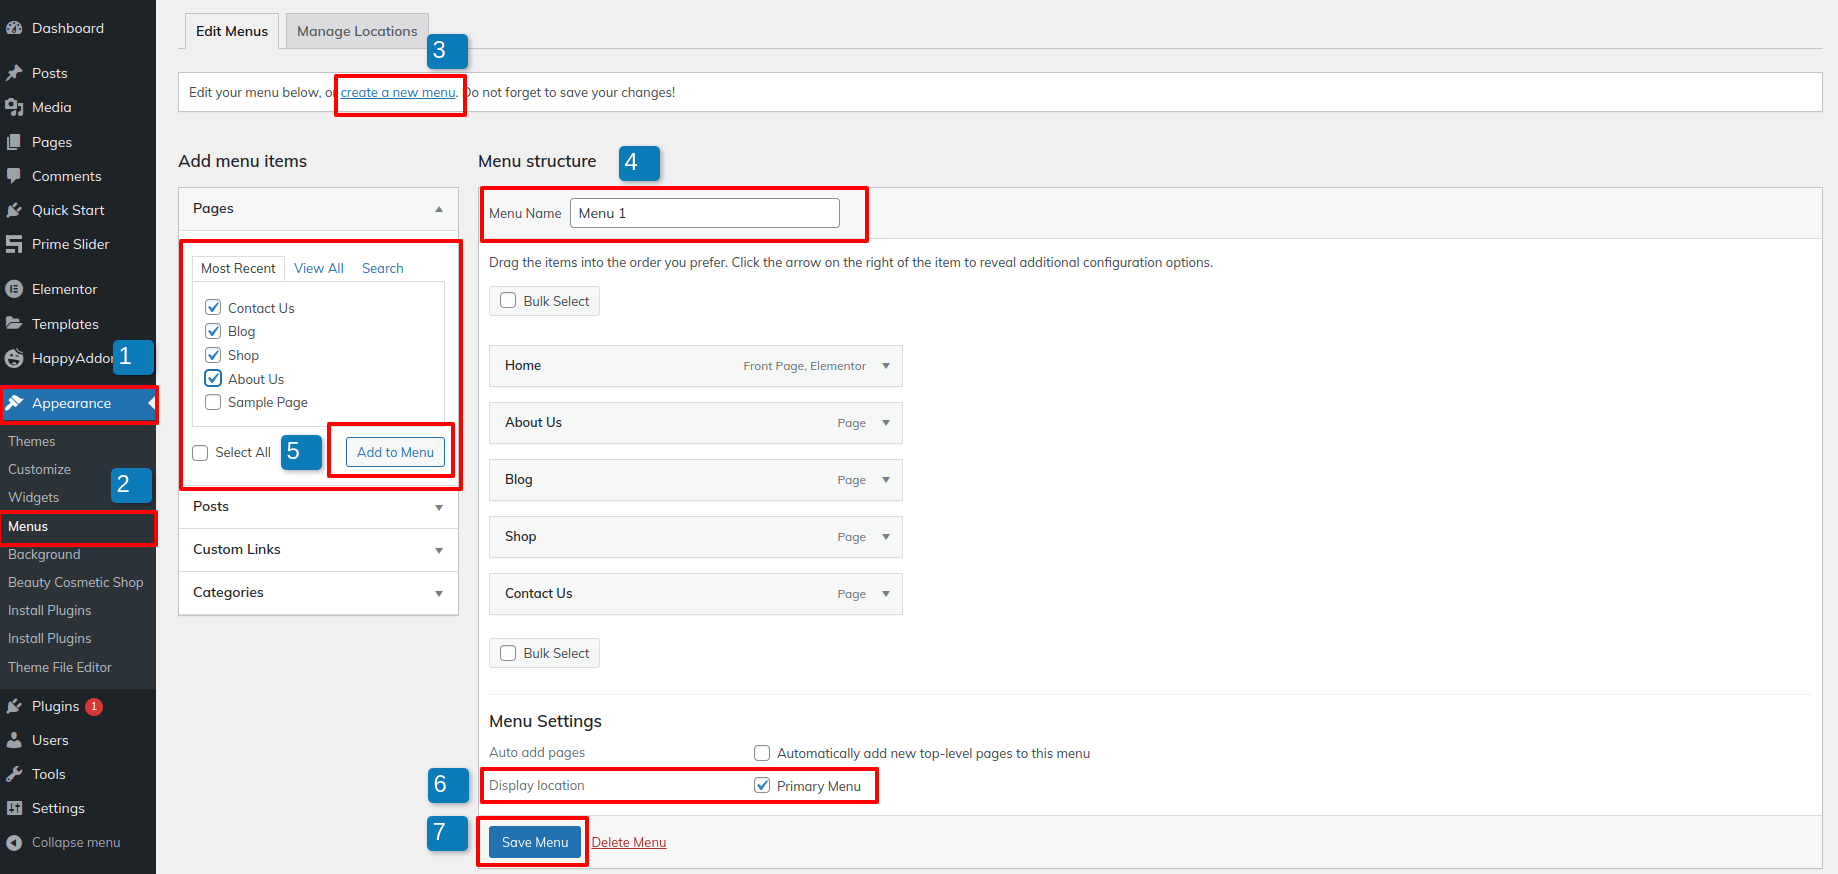The height and width of the screenshot is (874, 1838).
Task: Check the Sample Page checkbox
Action: click(x=213, y=402)
